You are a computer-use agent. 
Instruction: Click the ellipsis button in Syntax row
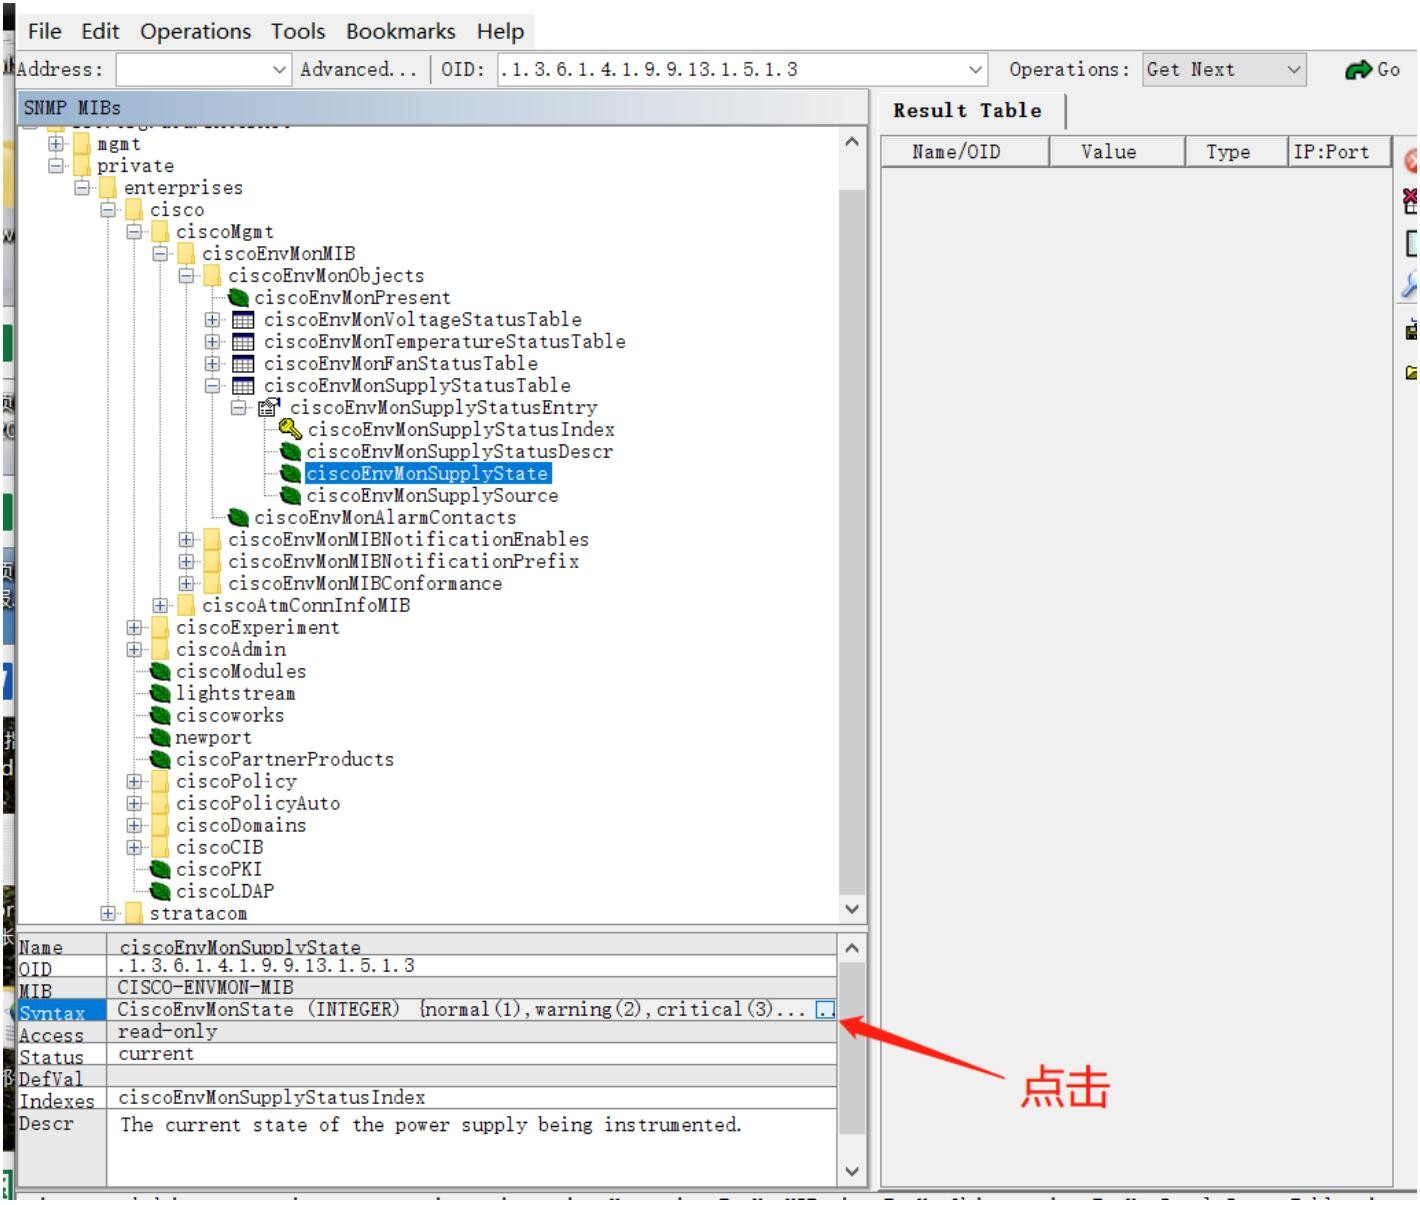[825, 1010]
